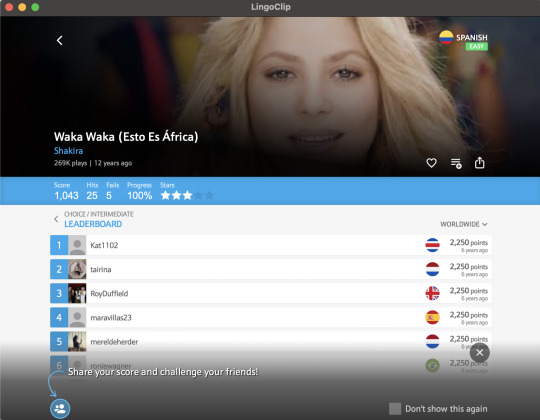The height and width of the screenshot is (420, 540).
Task: Open tairina's profile picture
Action: [x=77, y=269]
